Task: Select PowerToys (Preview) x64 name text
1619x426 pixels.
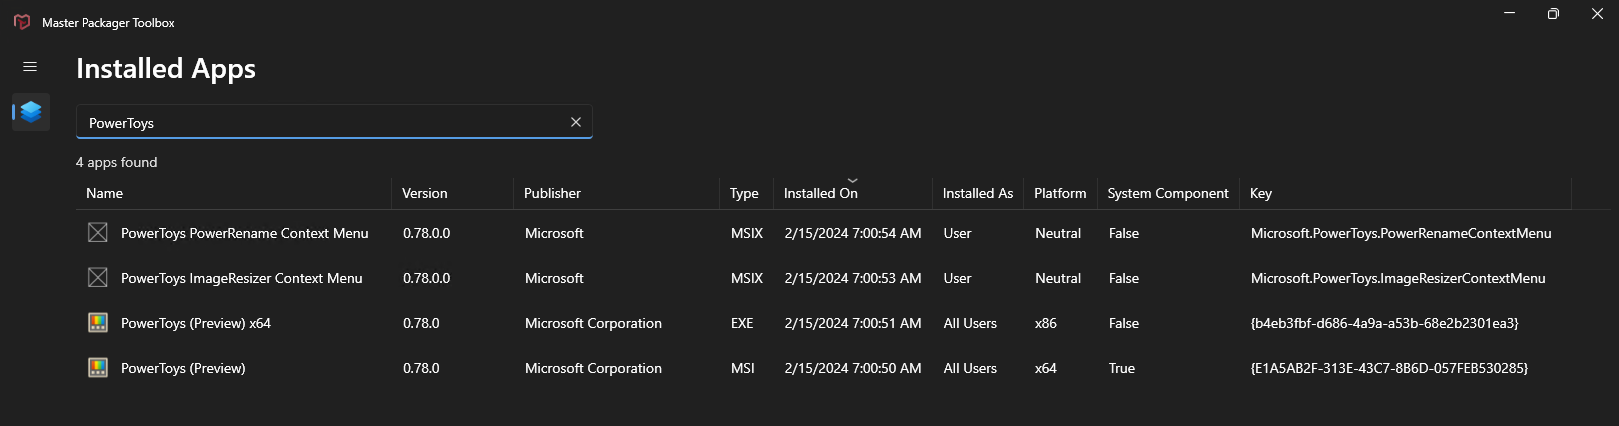Action: [196, 323]
